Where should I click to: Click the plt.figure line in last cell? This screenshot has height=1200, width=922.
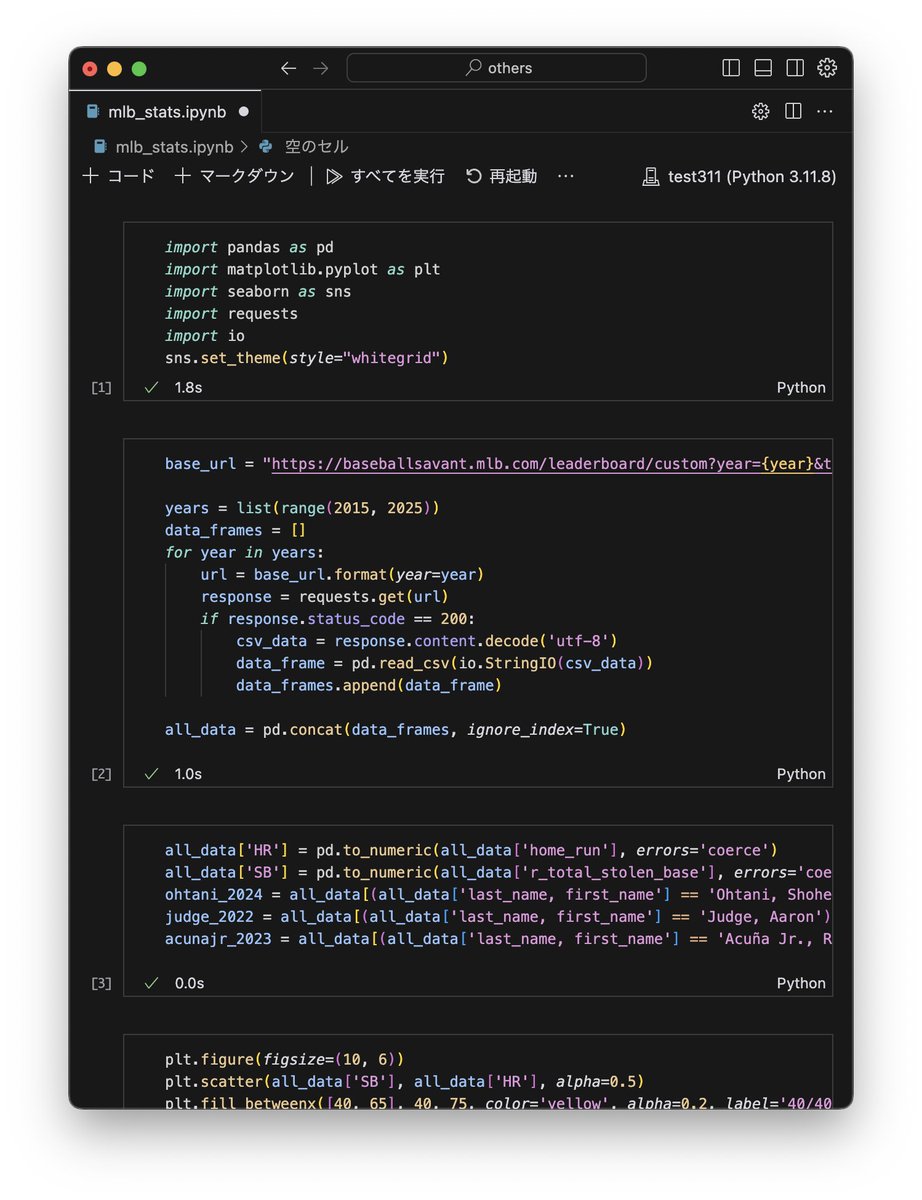tap(284, 1059)
